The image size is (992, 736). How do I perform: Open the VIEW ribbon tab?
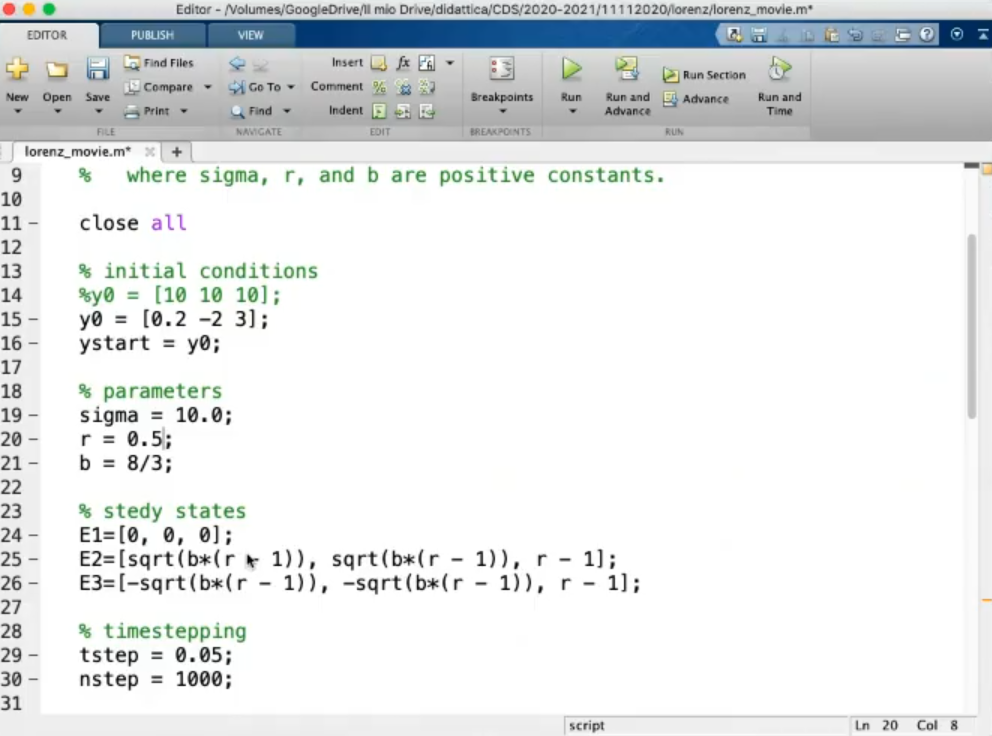tap(250, 35)
